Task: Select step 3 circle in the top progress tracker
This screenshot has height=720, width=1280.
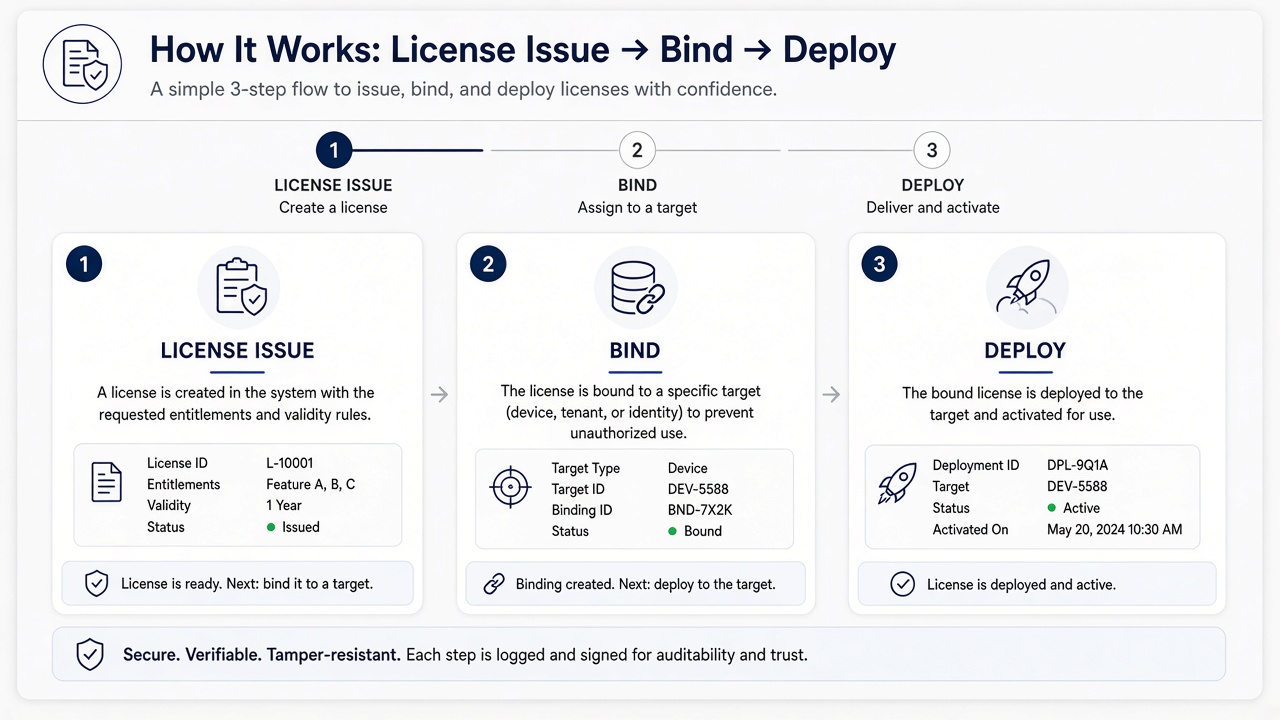Action: pos(932,151)
